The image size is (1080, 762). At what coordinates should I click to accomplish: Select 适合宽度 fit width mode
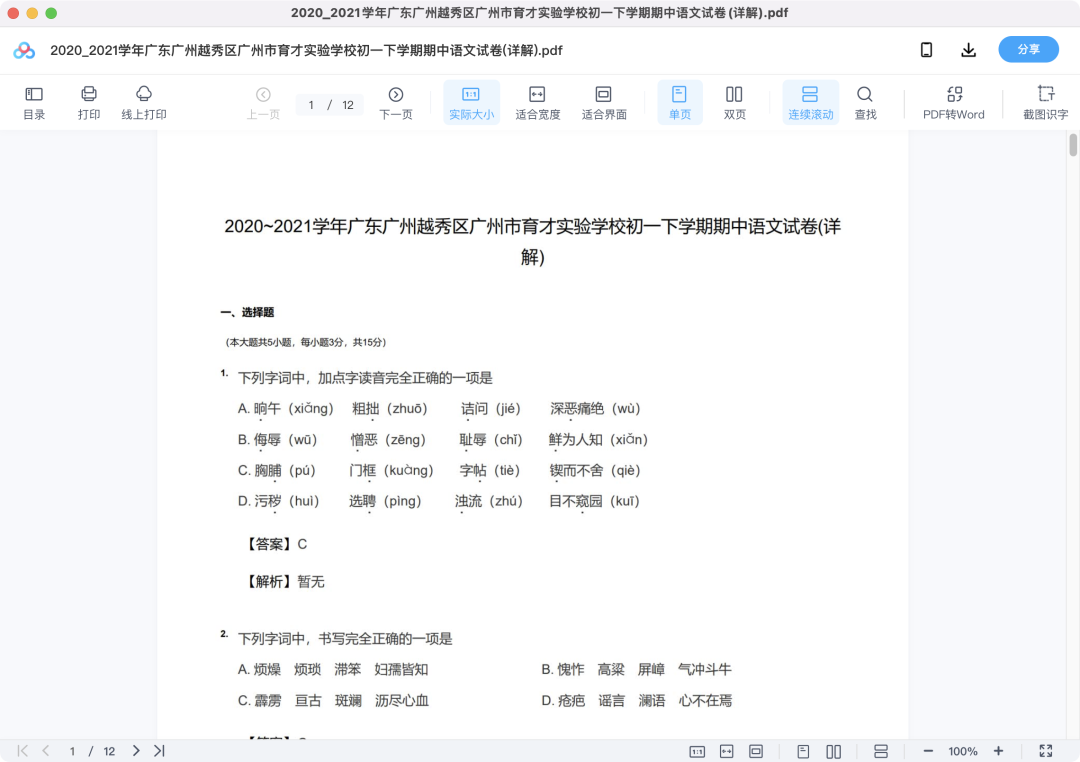coord(537,103)
